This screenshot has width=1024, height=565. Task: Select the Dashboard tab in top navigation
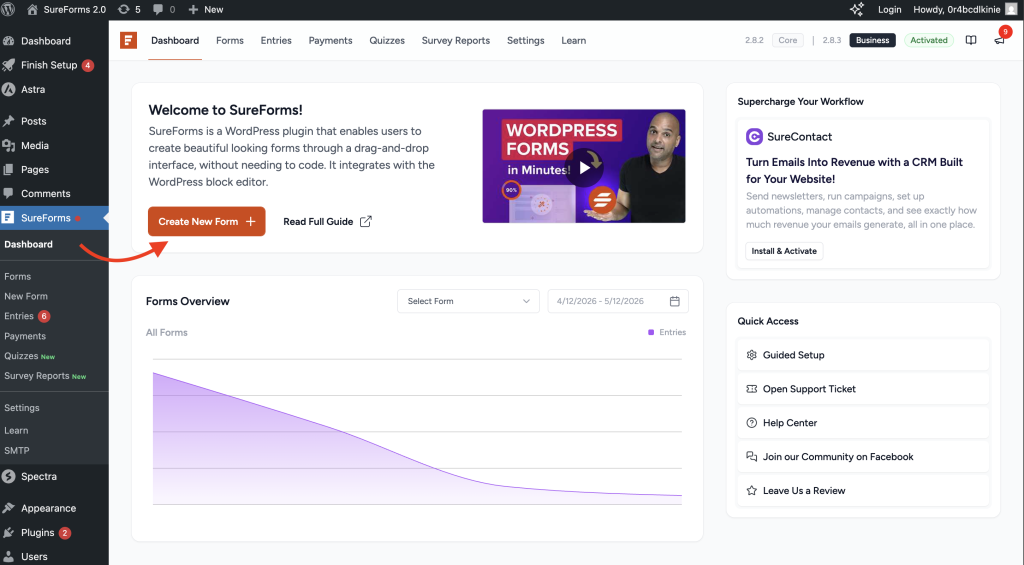point(175,40)
